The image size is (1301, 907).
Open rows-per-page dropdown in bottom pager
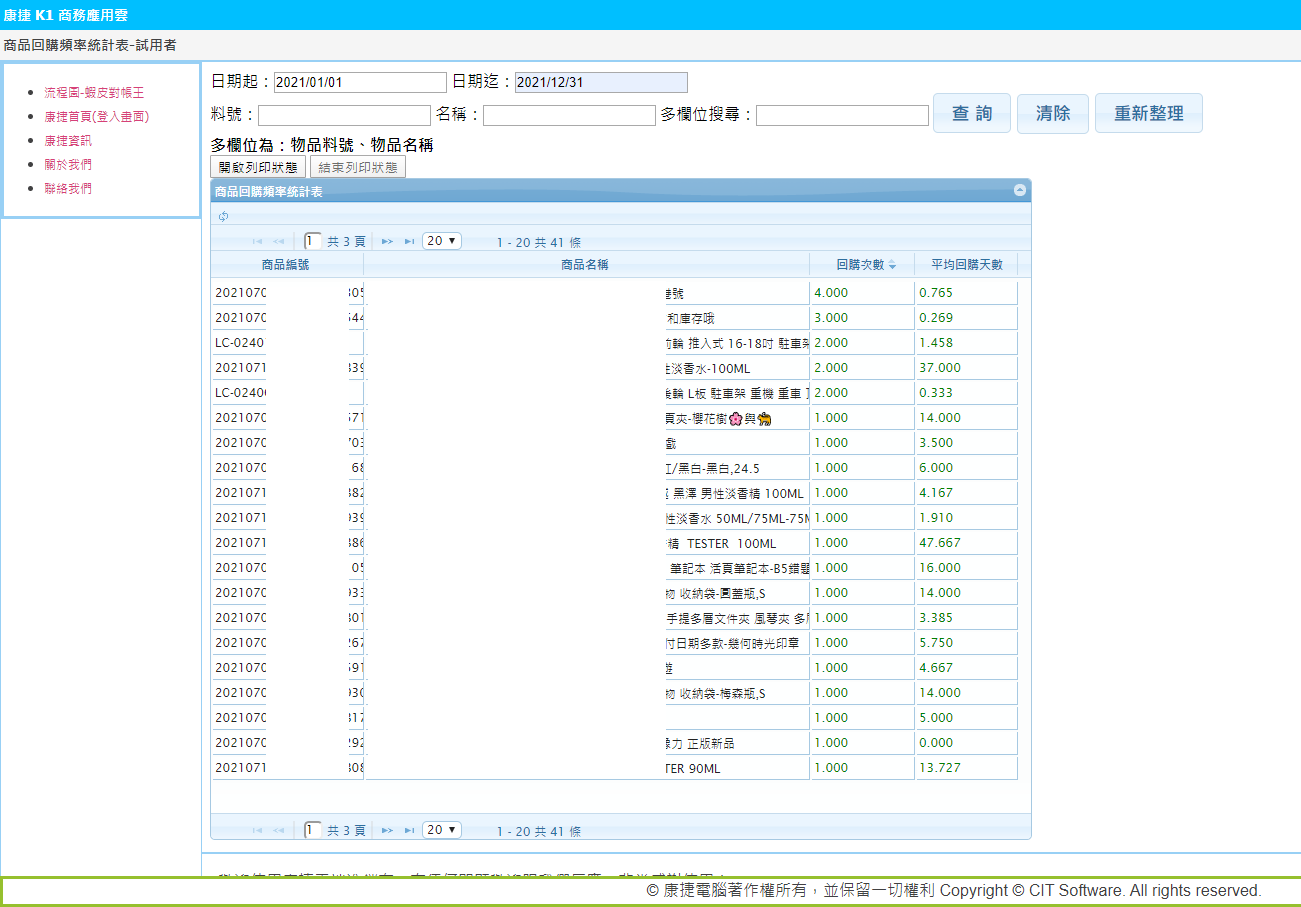(x=441, y=830)
